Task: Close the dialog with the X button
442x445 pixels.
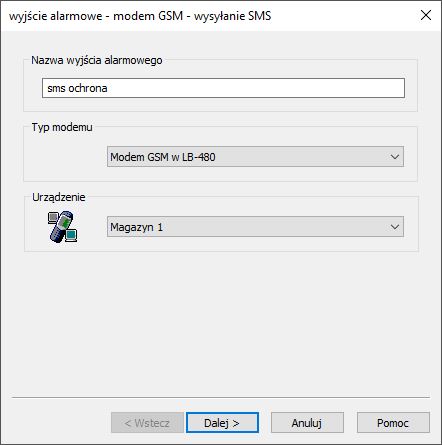Action: coord(426,15)
